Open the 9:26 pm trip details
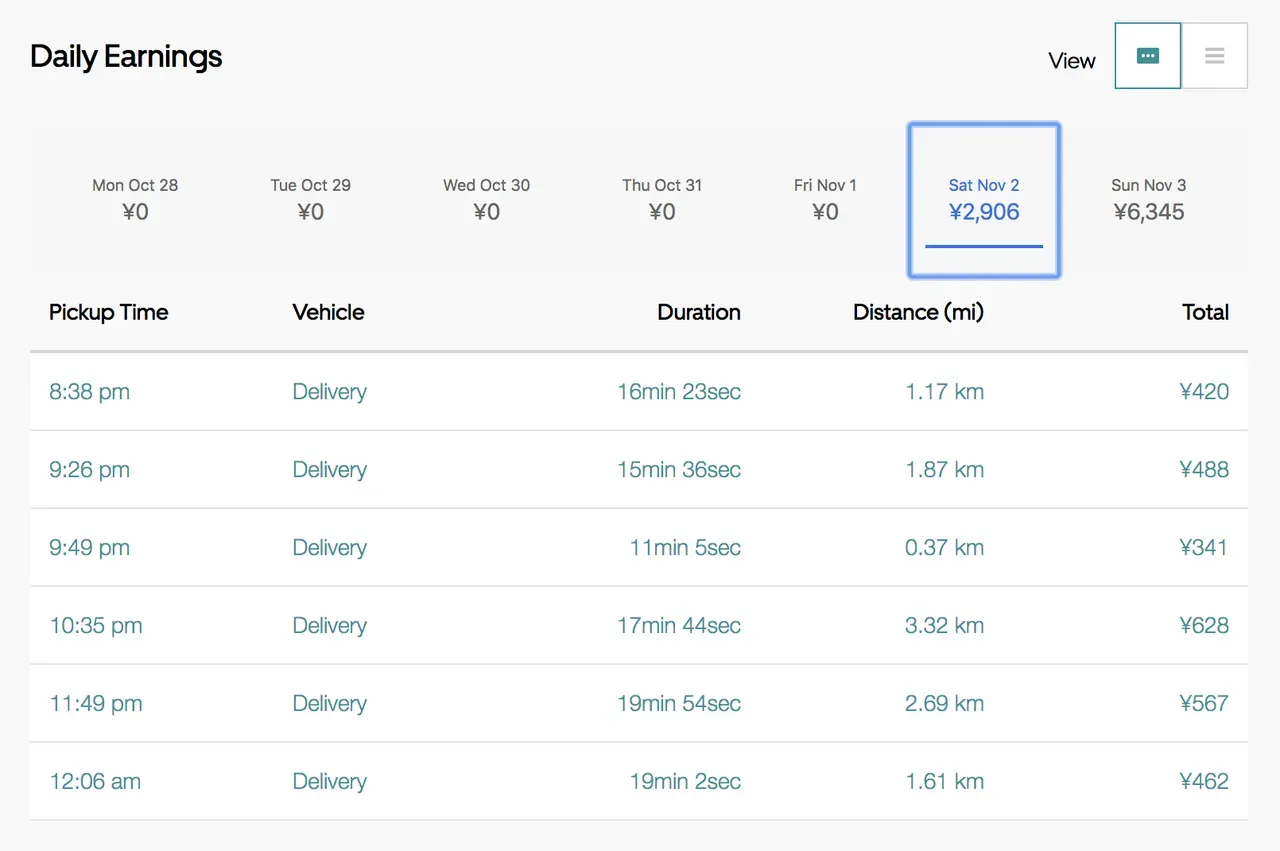Screen dimensions: 1280x851 [x=89, y=470]
